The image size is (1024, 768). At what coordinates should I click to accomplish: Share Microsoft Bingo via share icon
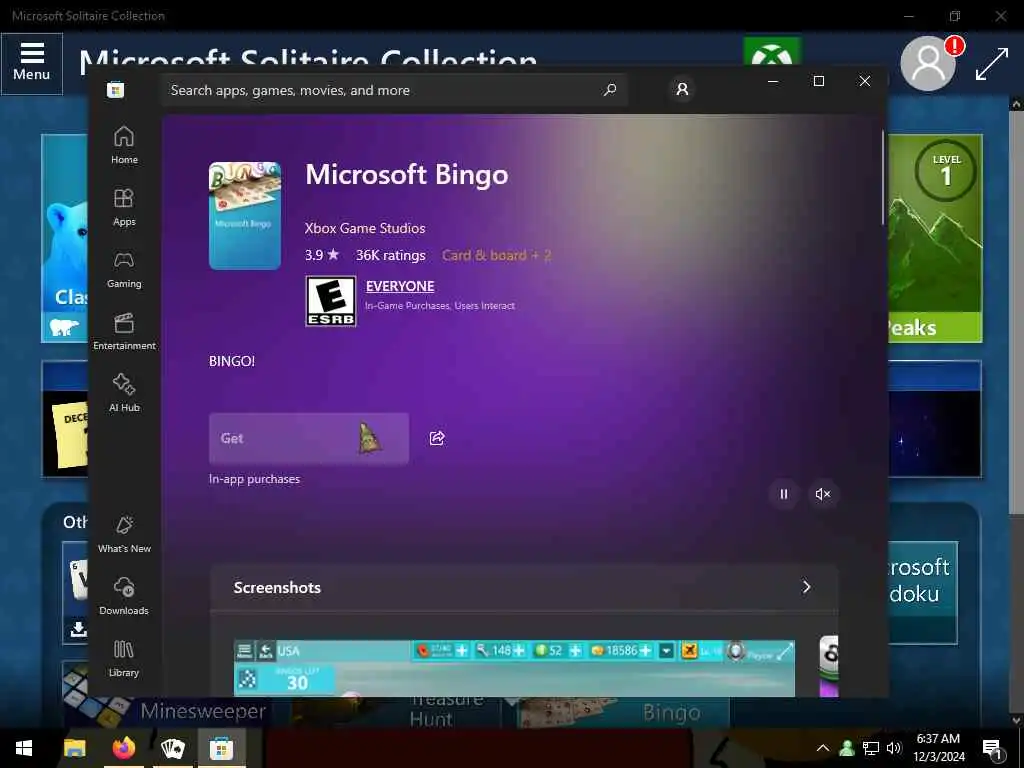437,438
